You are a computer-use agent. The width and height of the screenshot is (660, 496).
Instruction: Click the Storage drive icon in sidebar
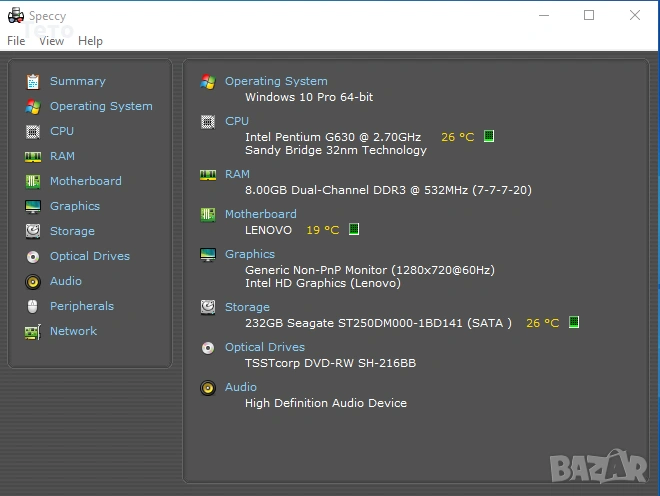(x=33, y=231)
